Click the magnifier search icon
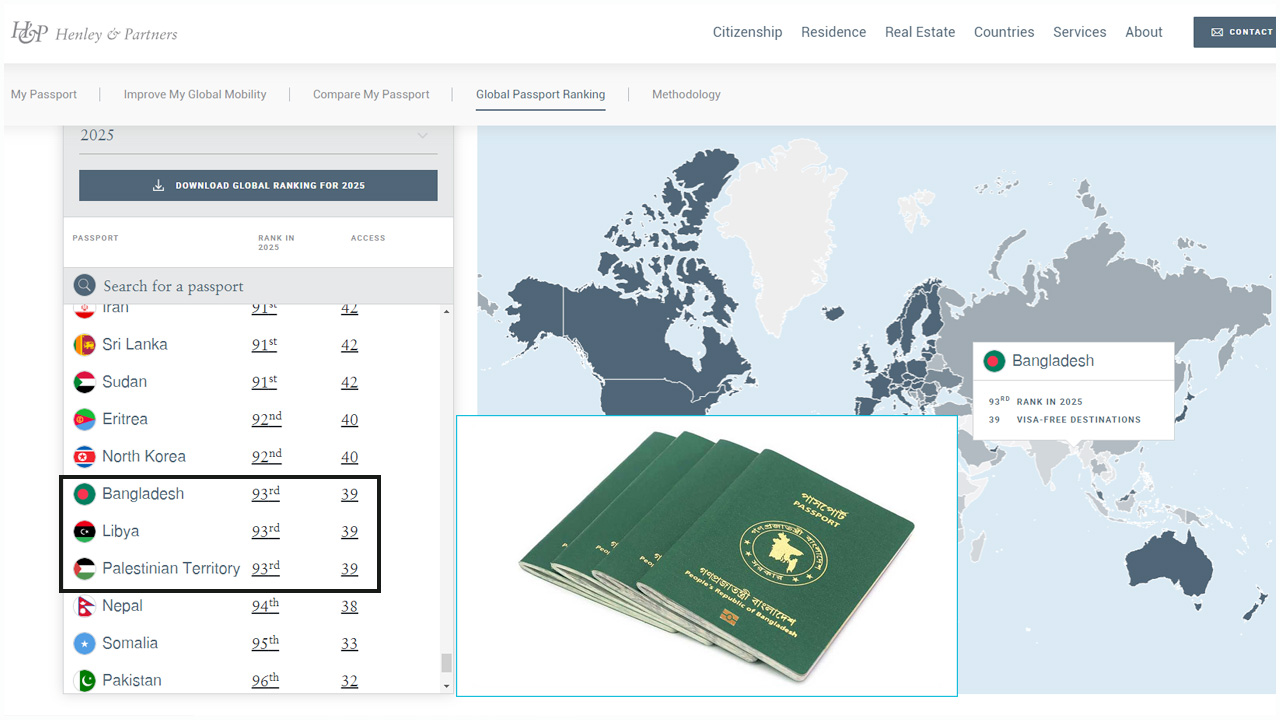Image resolution: width=1280 pixels, height=720 pixels. (84, 286)
